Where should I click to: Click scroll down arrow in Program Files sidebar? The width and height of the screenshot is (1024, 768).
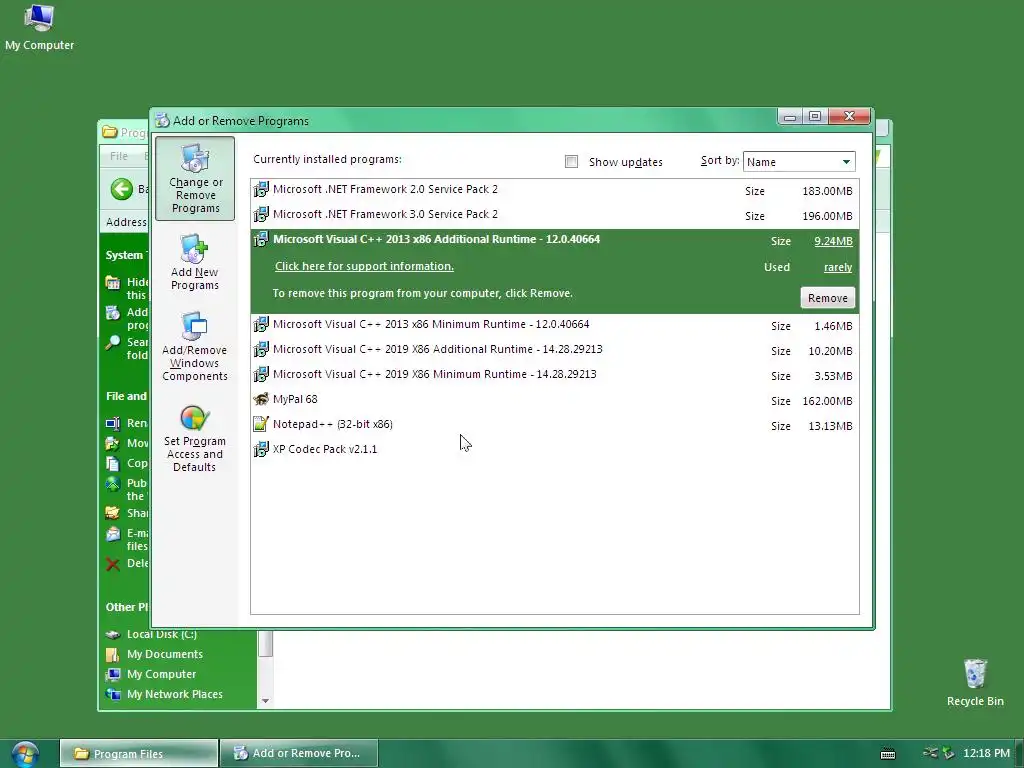(x=265, y=701)
